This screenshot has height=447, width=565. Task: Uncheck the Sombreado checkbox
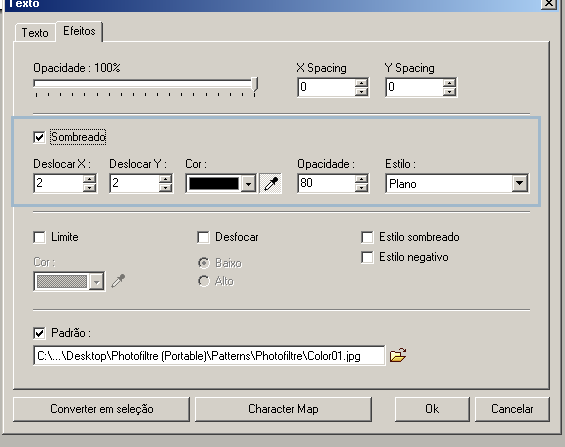(39, 137)
